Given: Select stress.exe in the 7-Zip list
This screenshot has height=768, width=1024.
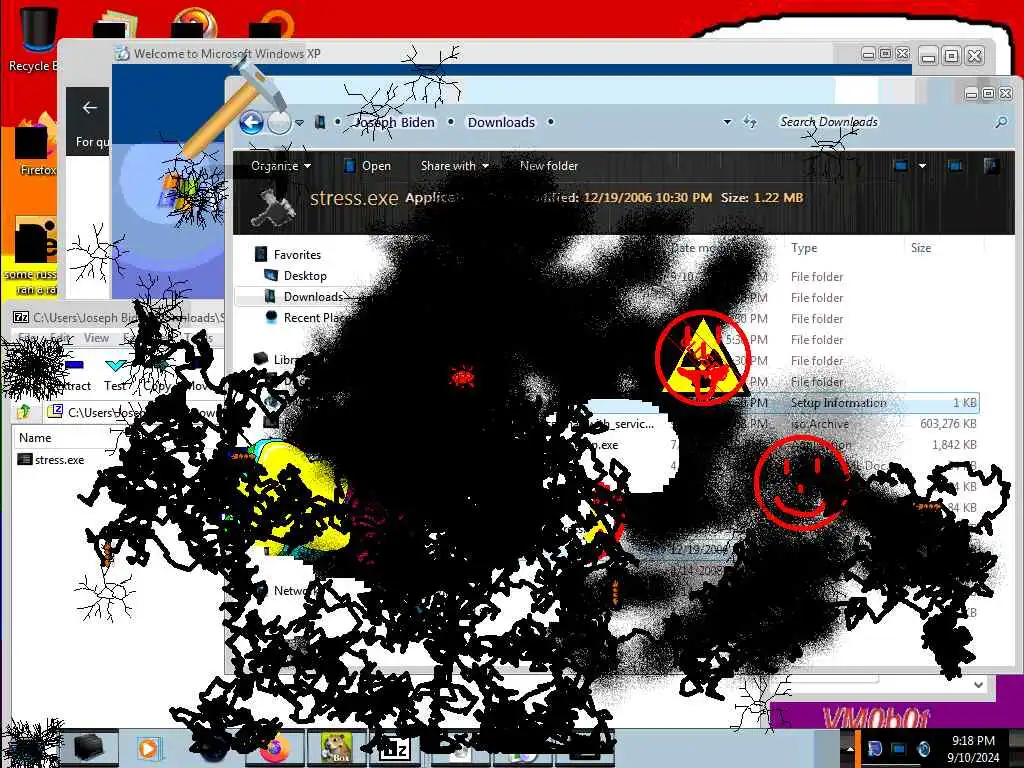Looking at the screenshot, I should click(x=51, y=460).
